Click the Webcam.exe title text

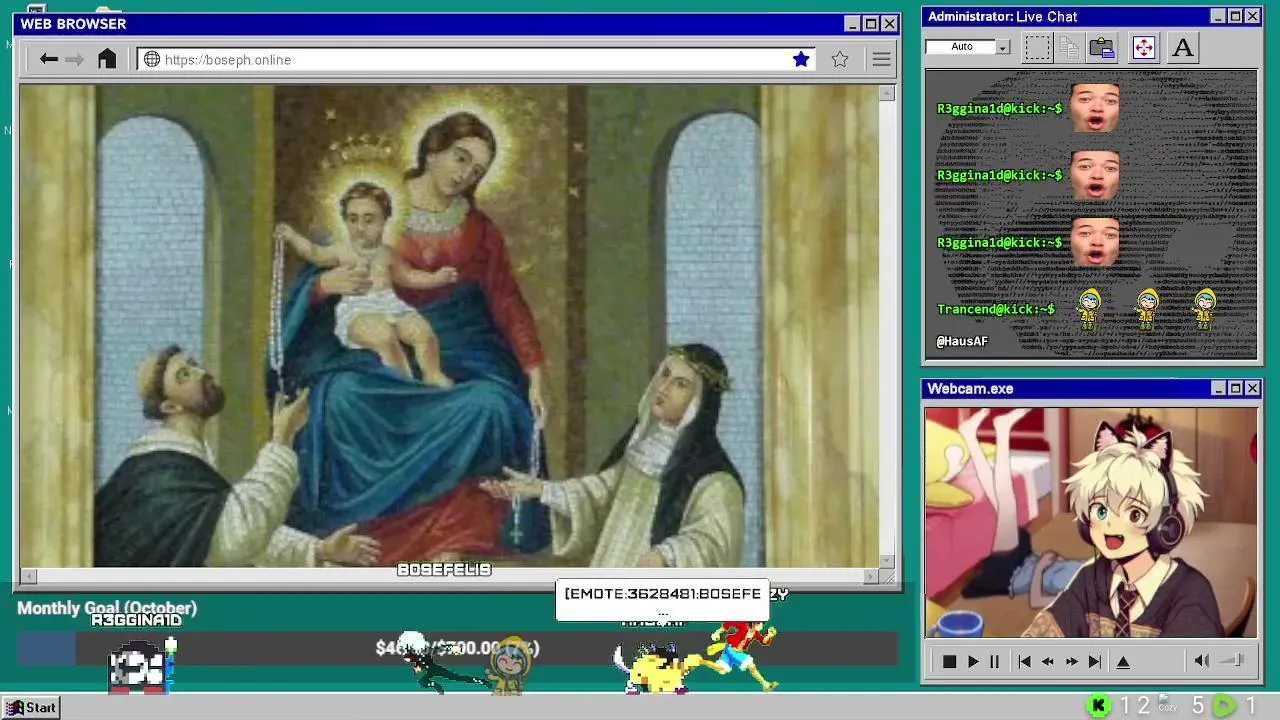click(970, 388)
